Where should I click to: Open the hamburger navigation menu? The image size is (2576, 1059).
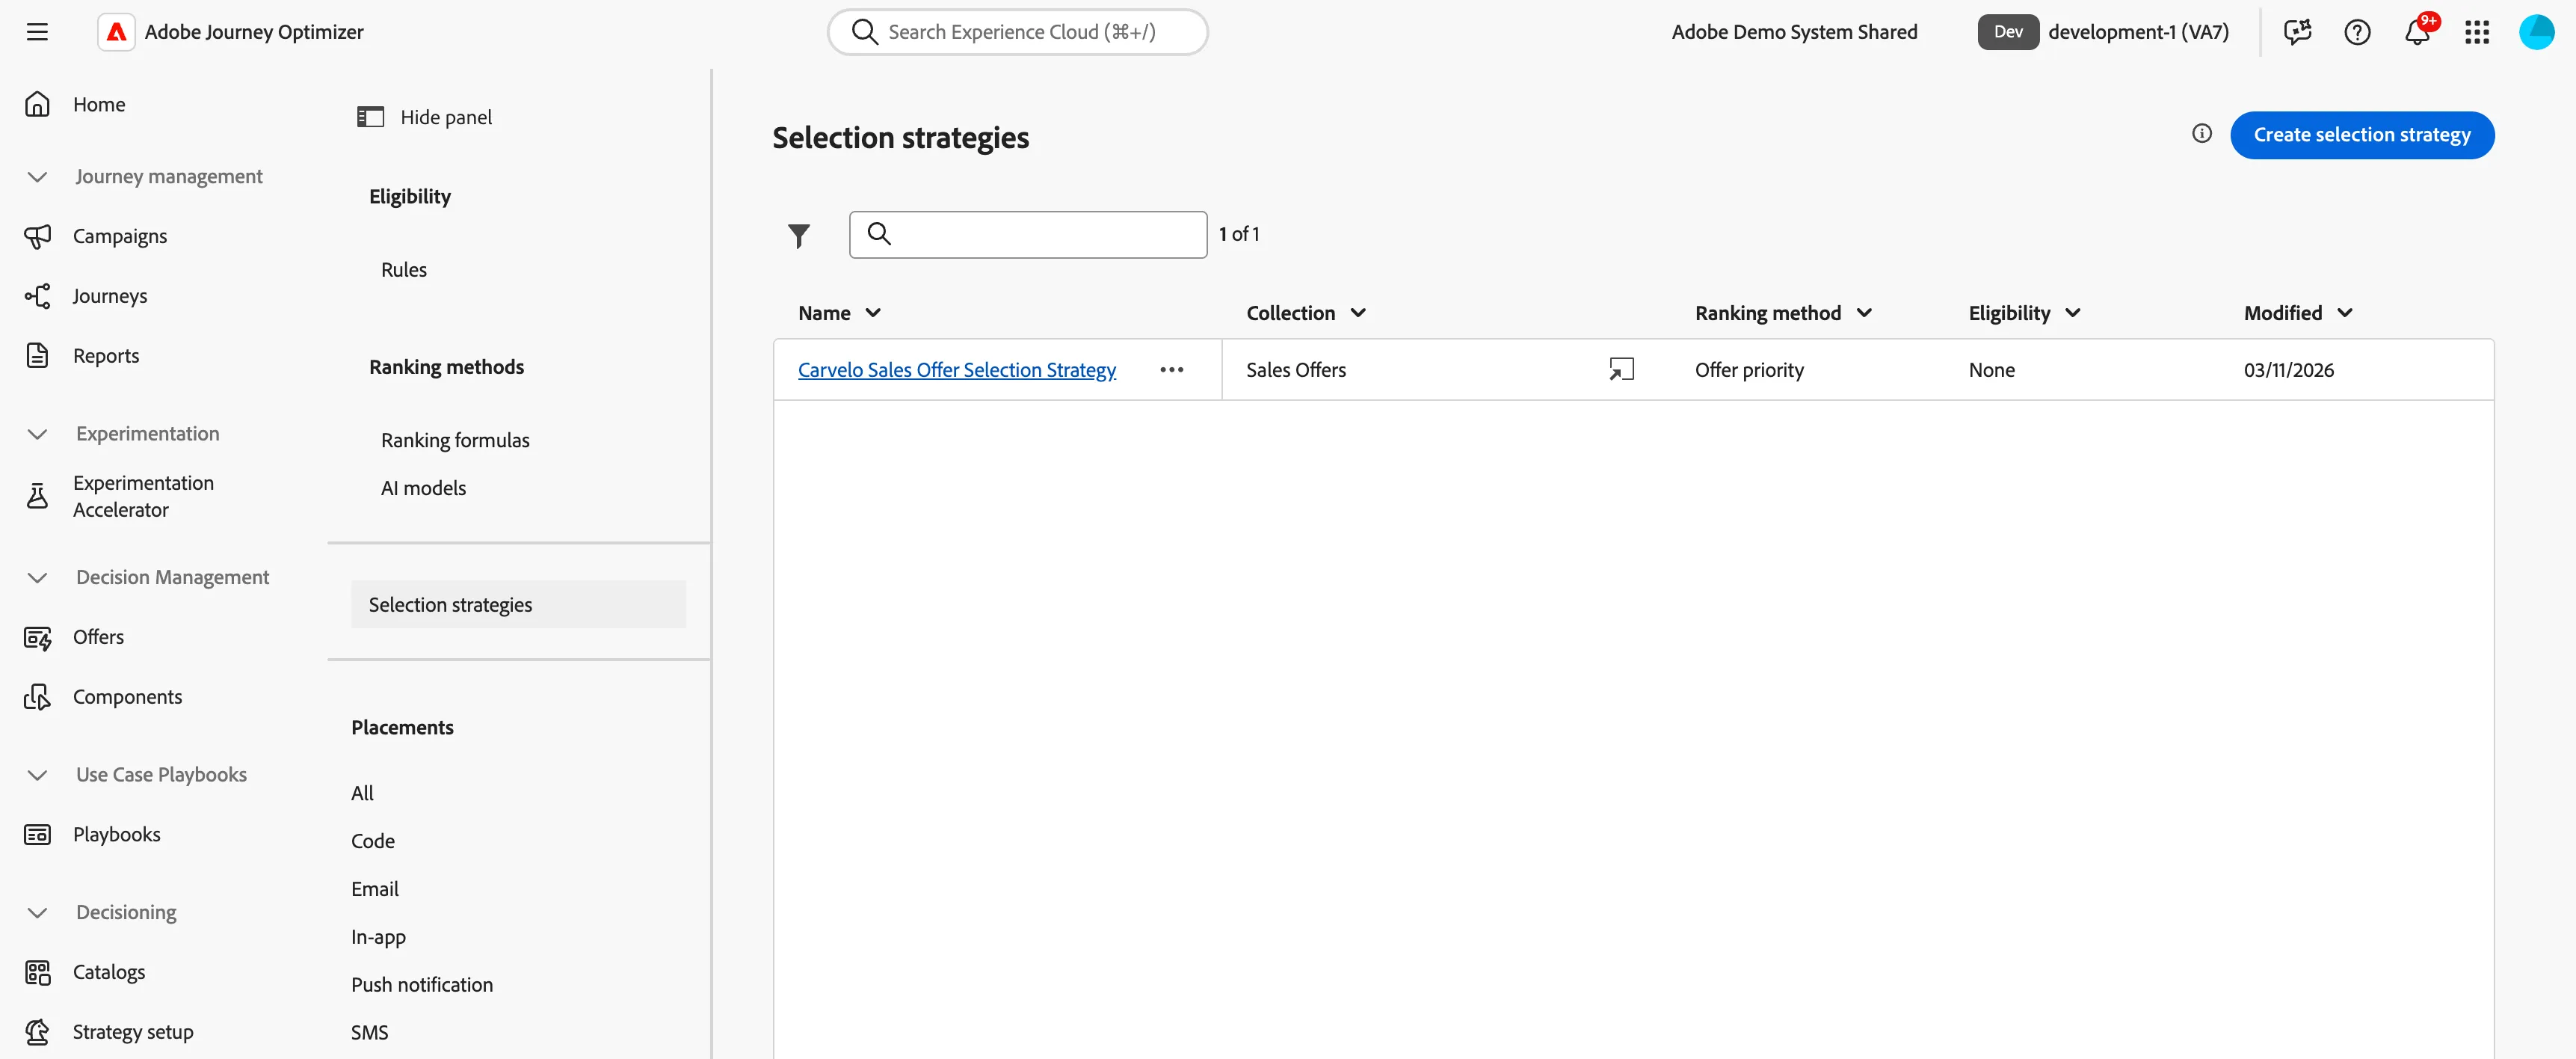[x=37, y=32]
